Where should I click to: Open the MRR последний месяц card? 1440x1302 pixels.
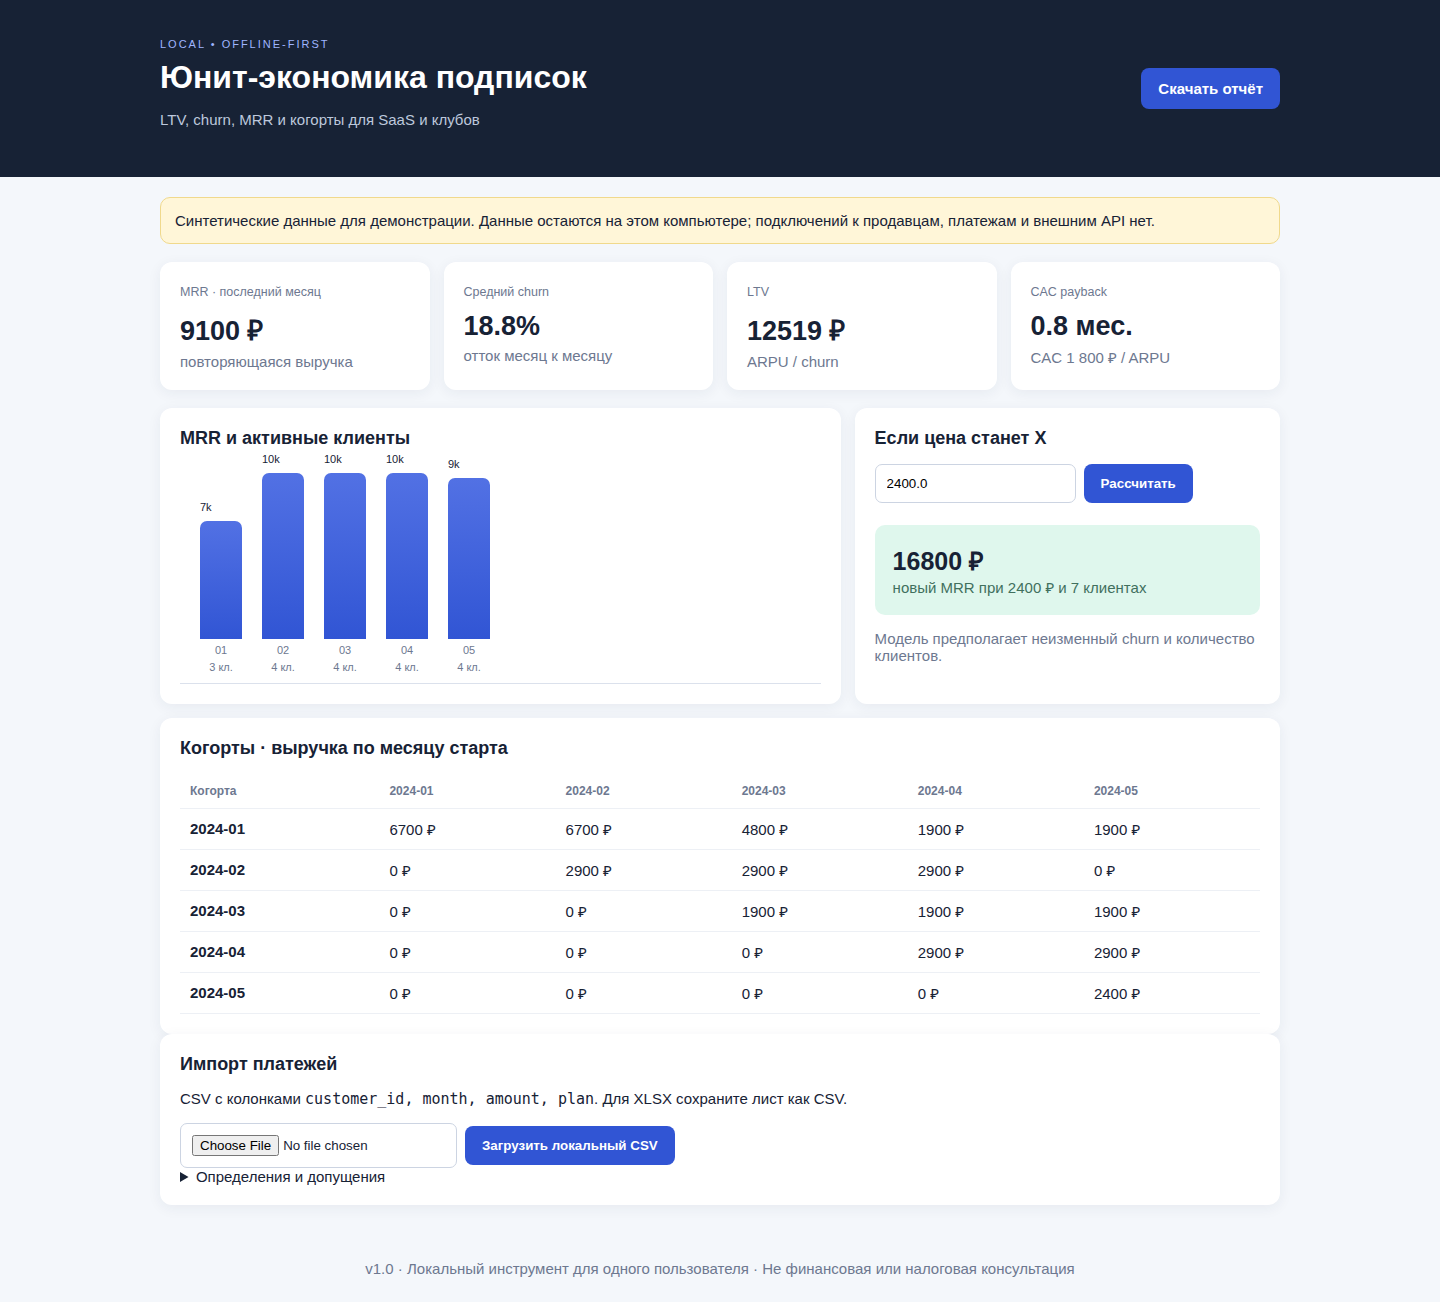click(x=295, y=326)
